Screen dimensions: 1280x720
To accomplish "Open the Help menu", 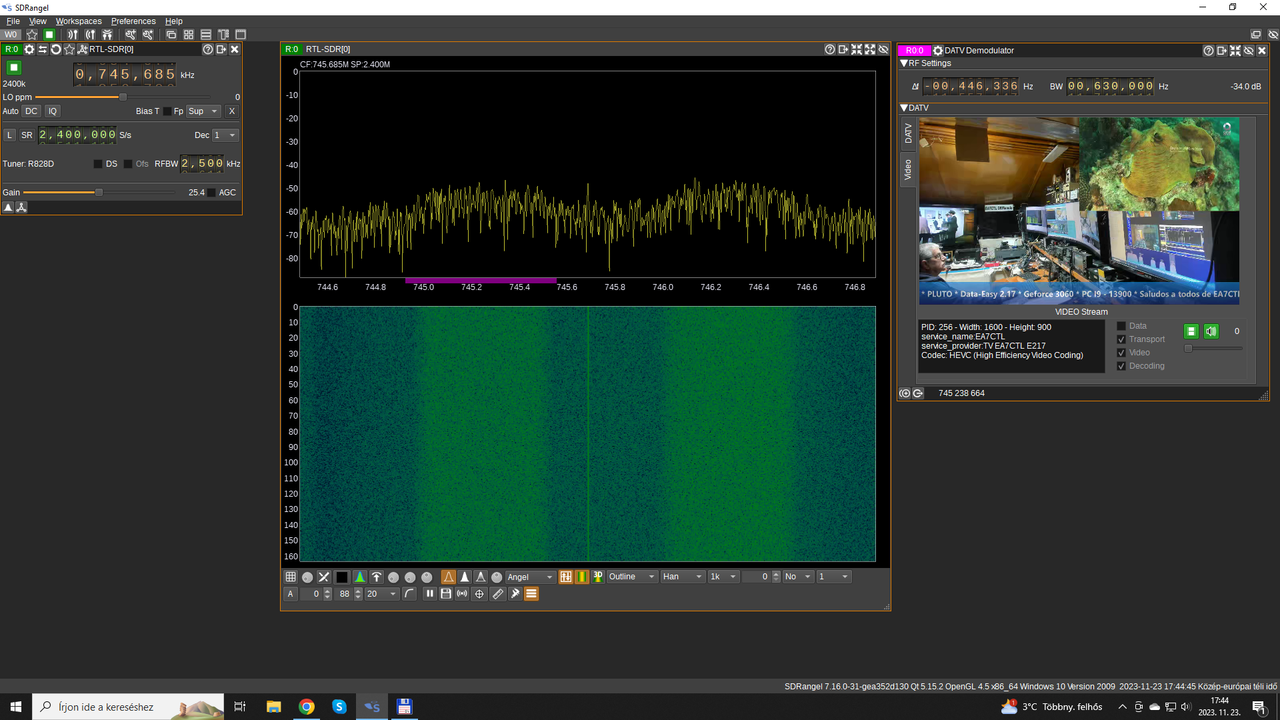I will point(174,21).
